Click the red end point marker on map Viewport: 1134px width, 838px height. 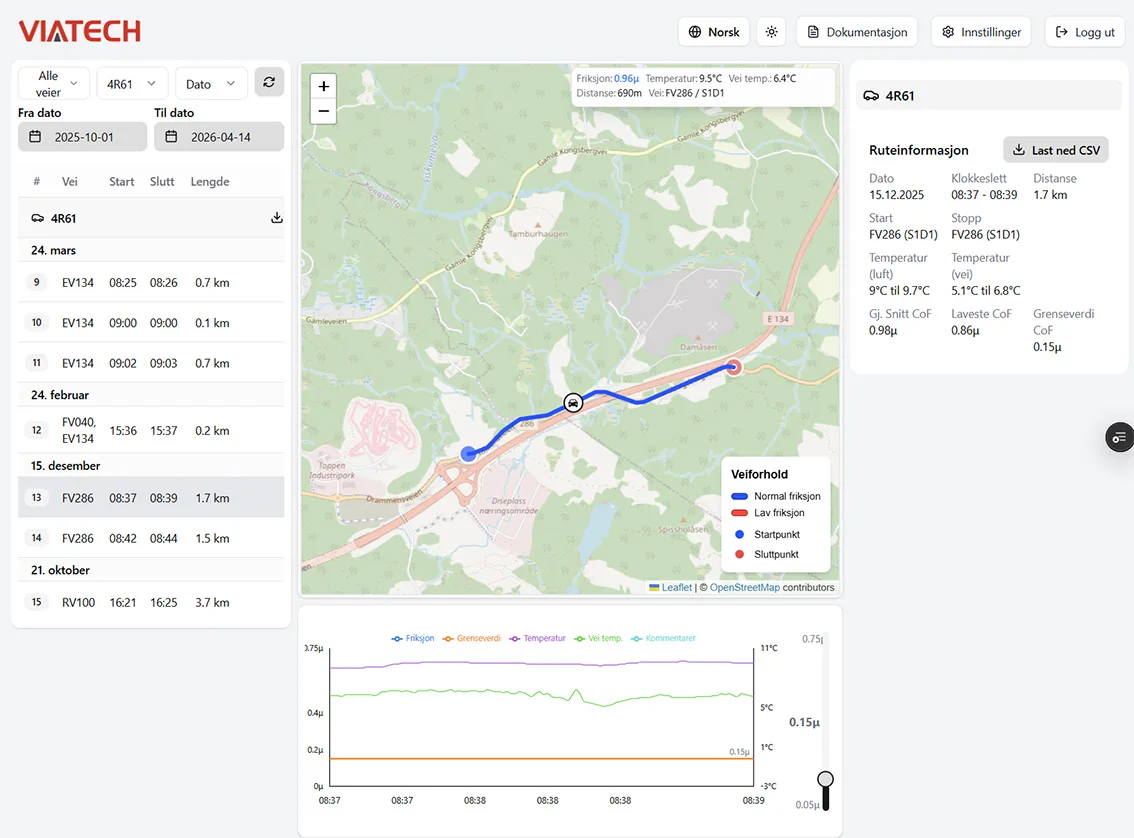[734, 367]
